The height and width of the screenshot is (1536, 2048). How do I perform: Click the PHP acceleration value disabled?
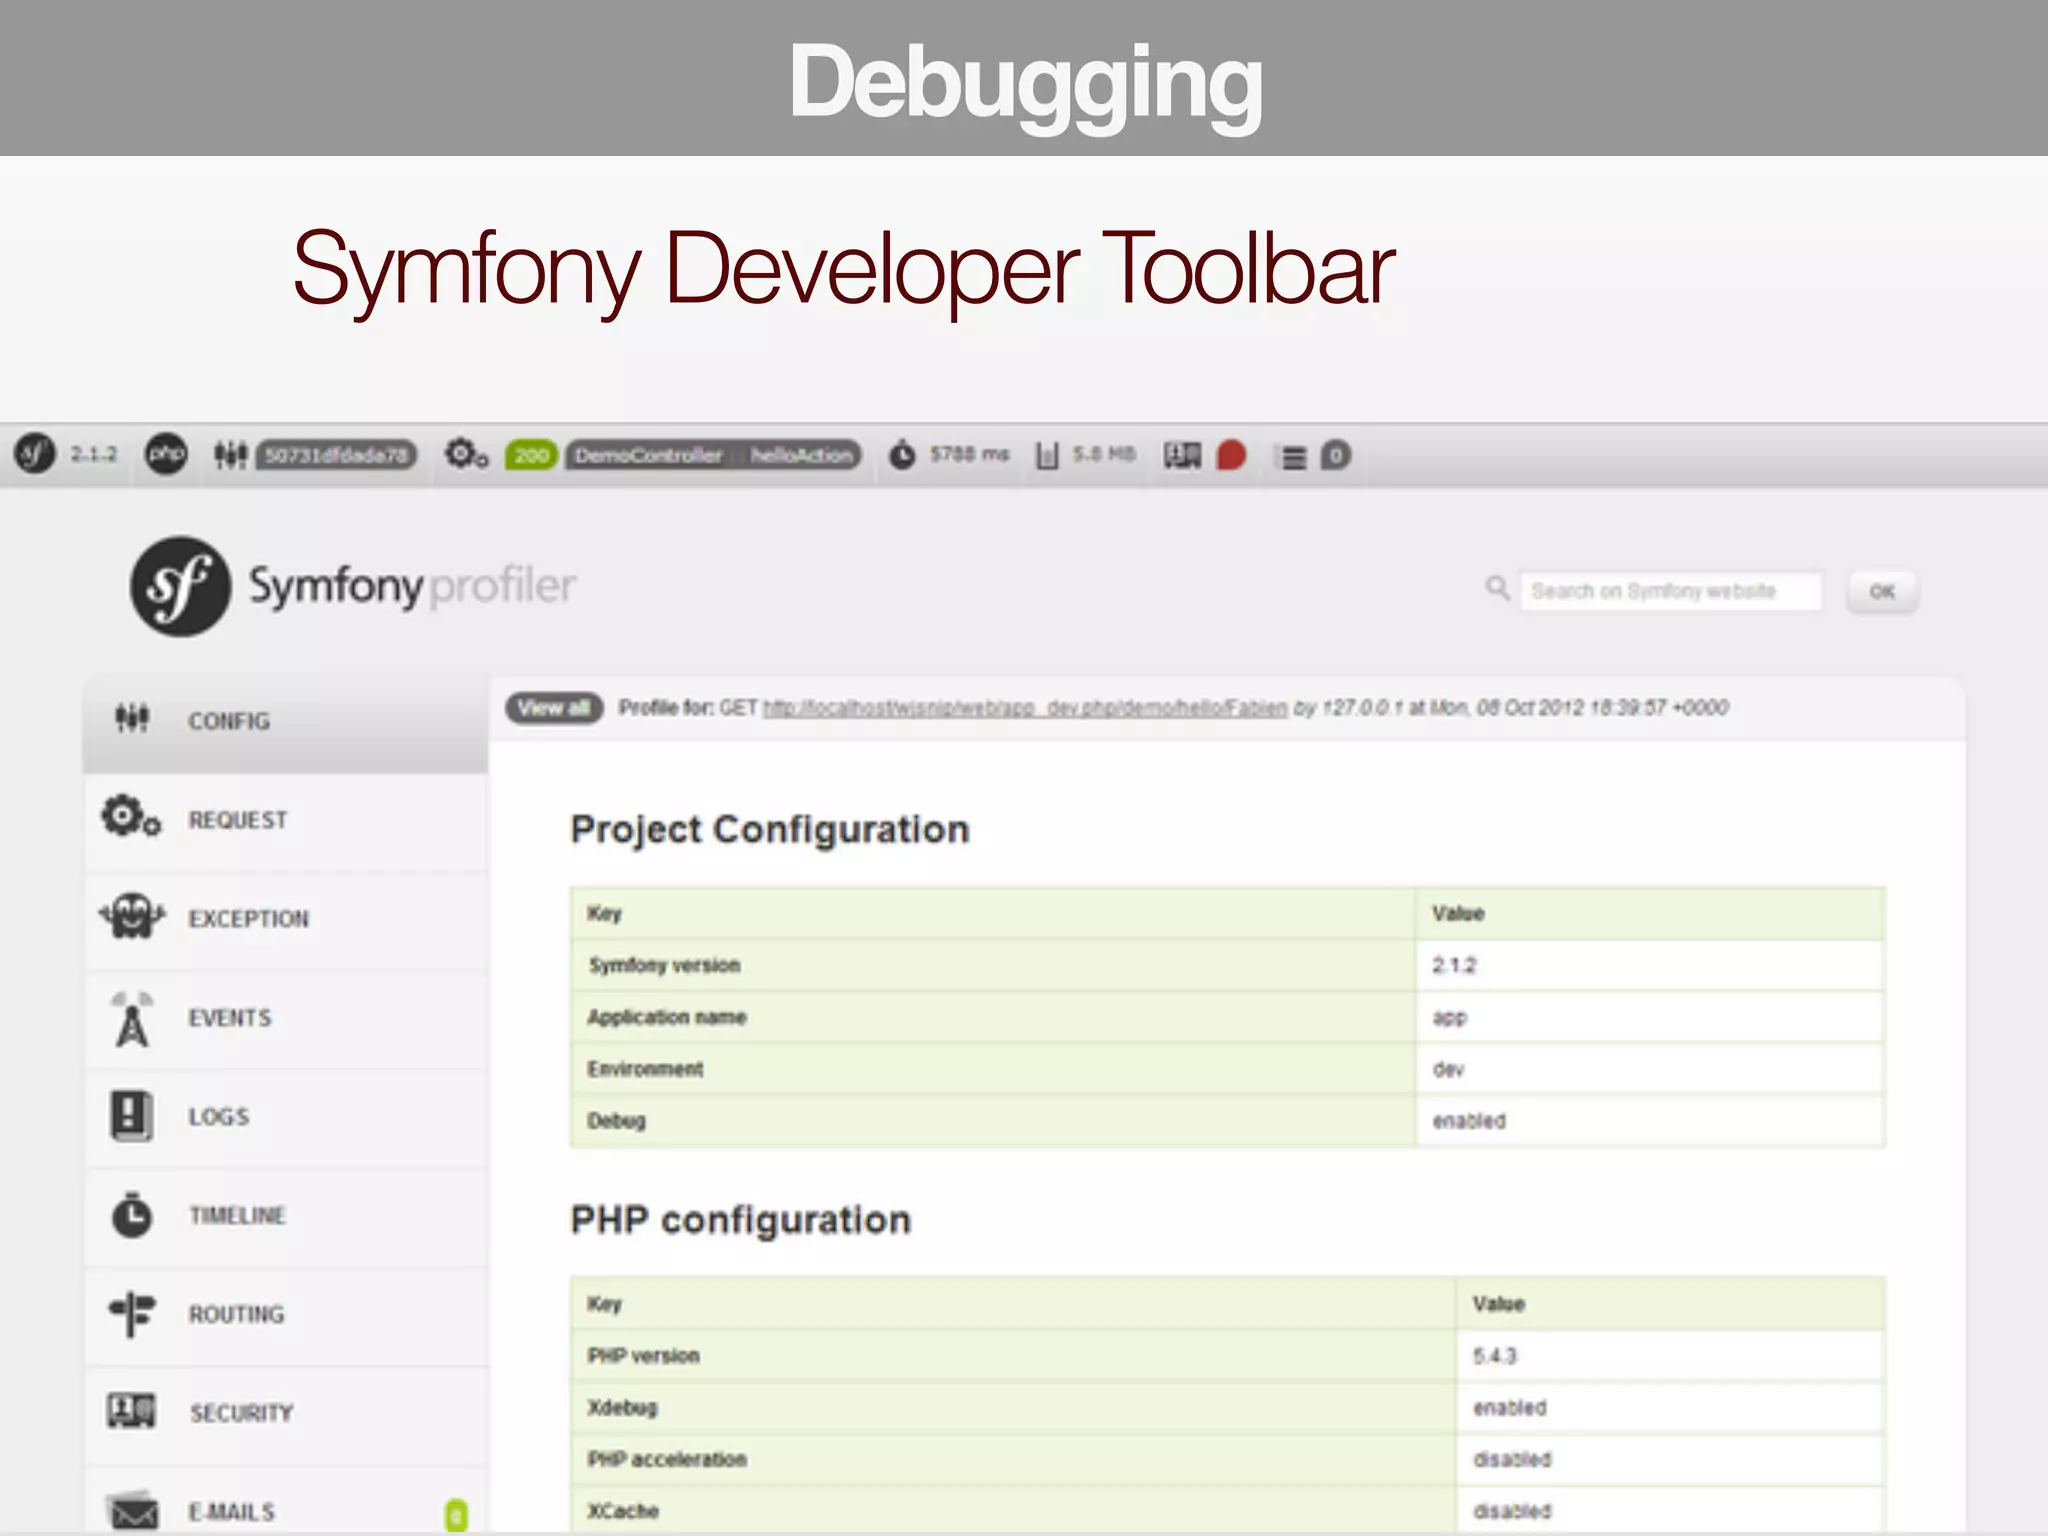(1512, 1460)
